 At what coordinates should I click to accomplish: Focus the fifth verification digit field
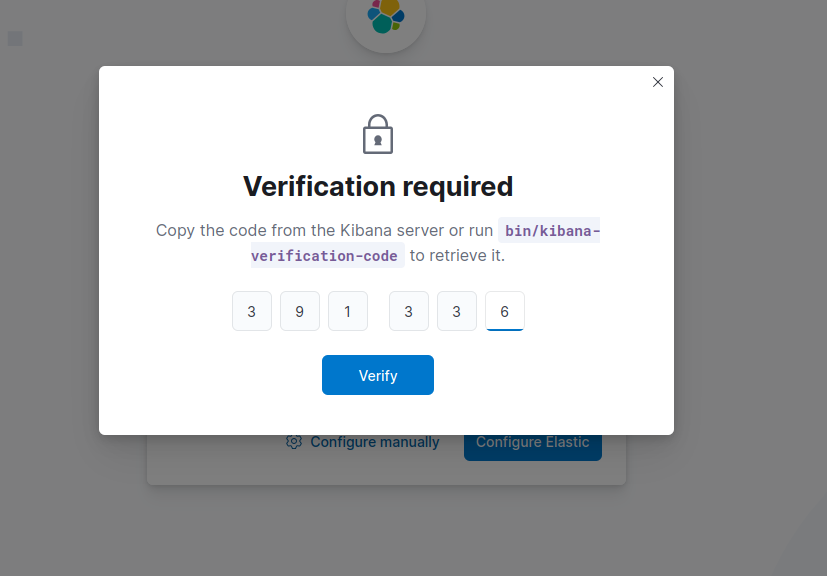[457, 311]
